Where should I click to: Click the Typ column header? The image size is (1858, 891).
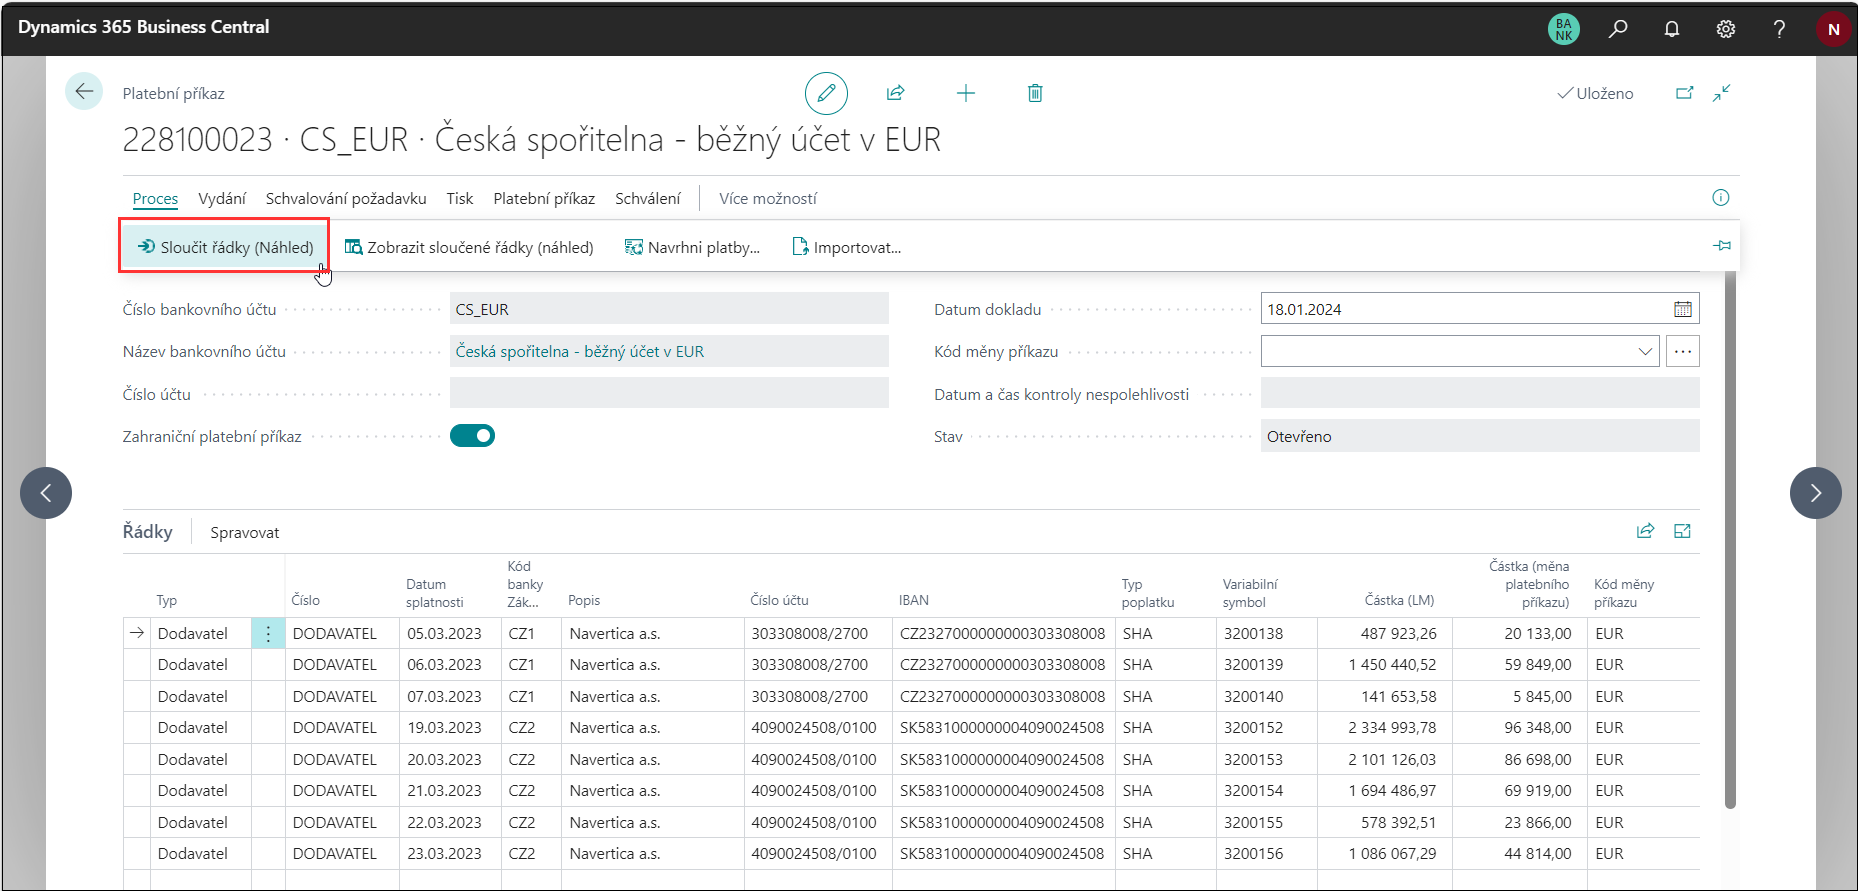[x=166, y=601]
